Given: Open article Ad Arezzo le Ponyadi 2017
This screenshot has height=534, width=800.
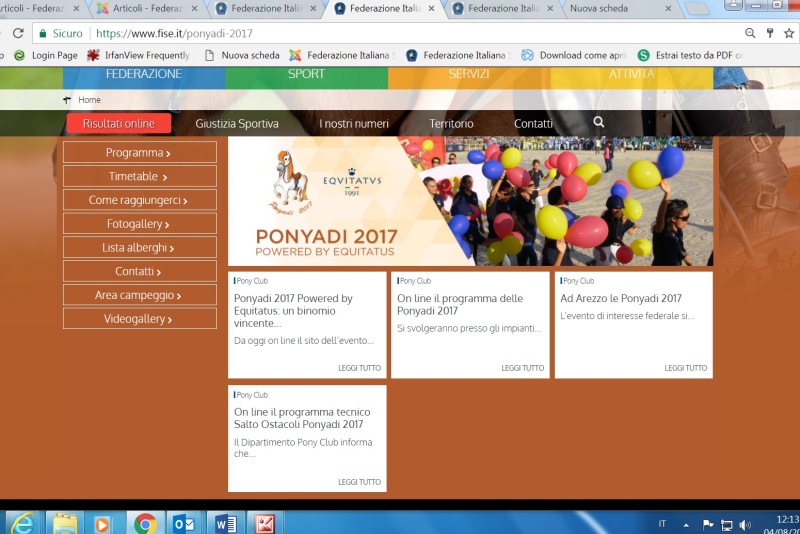Looking at the screenshot, I should pyautogui.click(x=621, y=298).
